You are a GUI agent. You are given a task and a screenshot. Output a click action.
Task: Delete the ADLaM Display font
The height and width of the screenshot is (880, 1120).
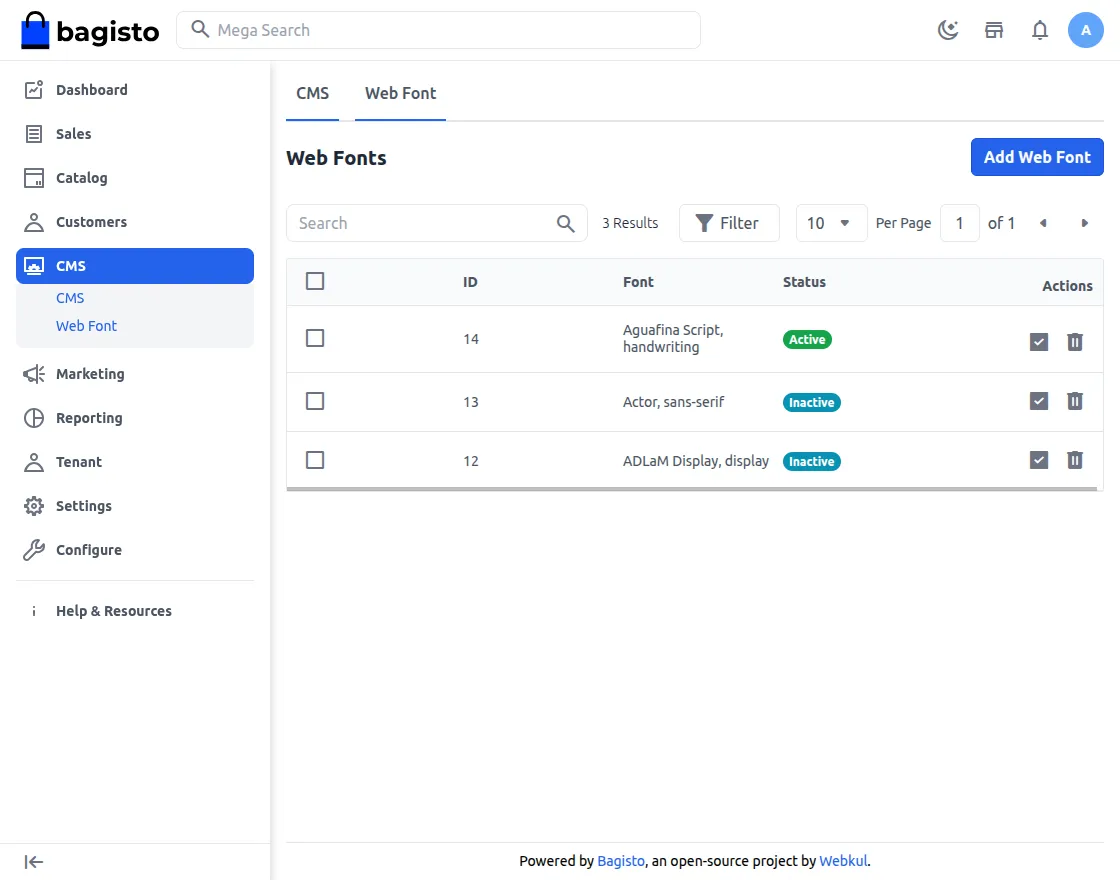click(x=1074, y=460)
